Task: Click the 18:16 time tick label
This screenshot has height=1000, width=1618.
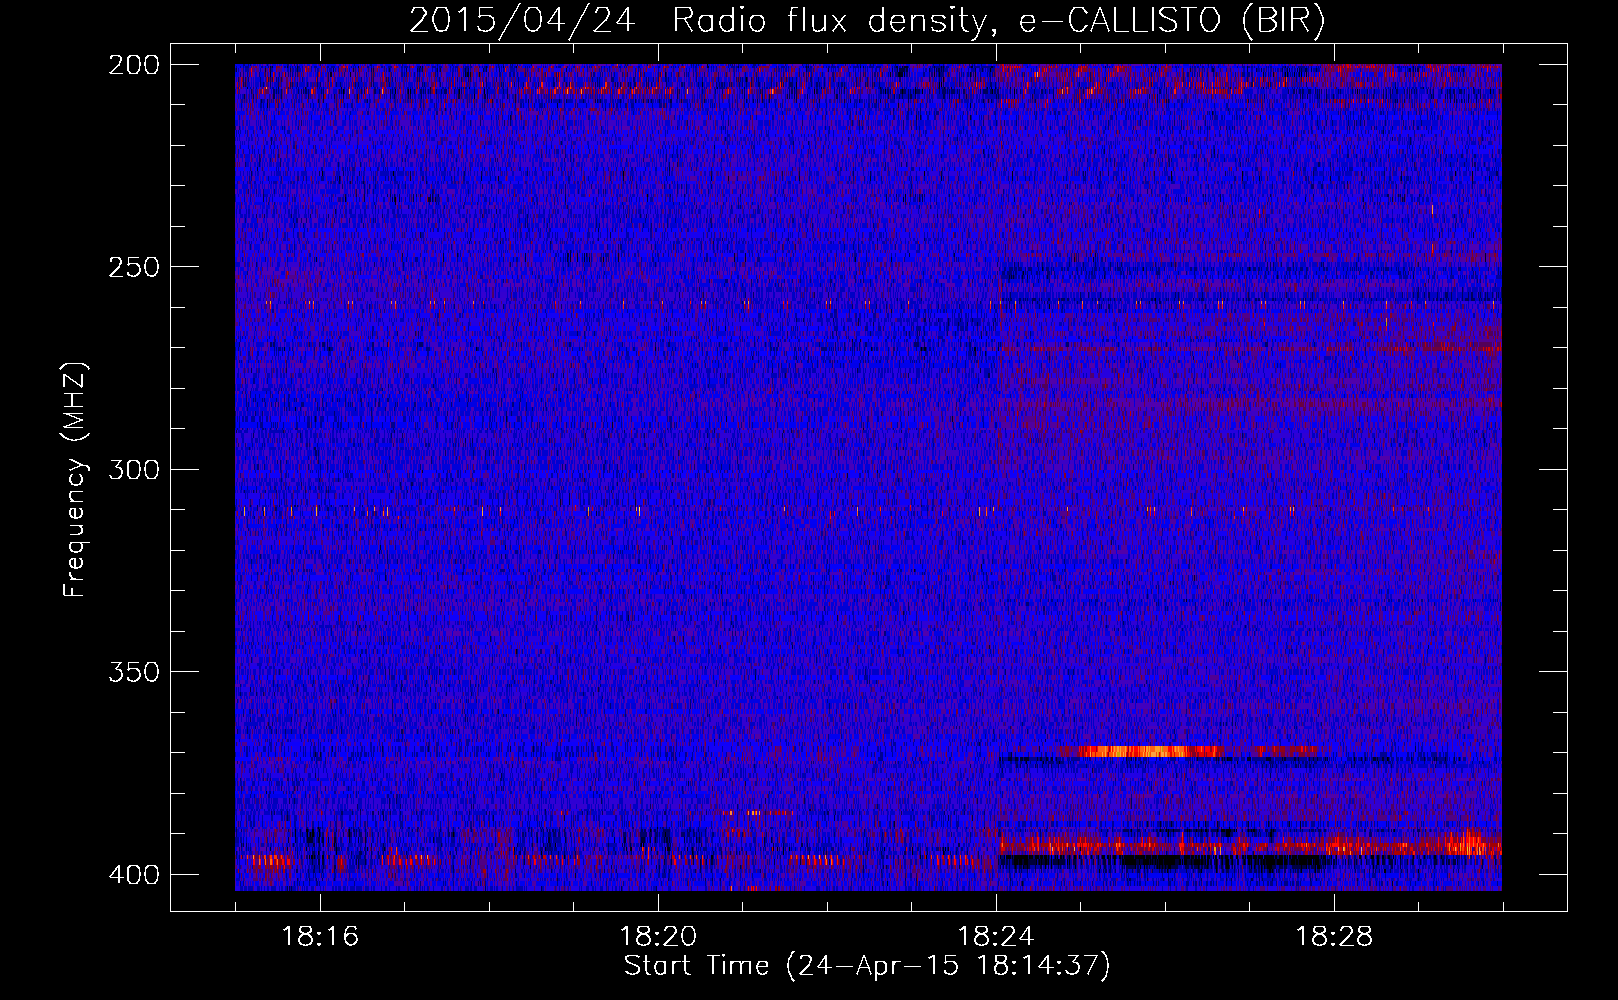Action: [320, 937]
